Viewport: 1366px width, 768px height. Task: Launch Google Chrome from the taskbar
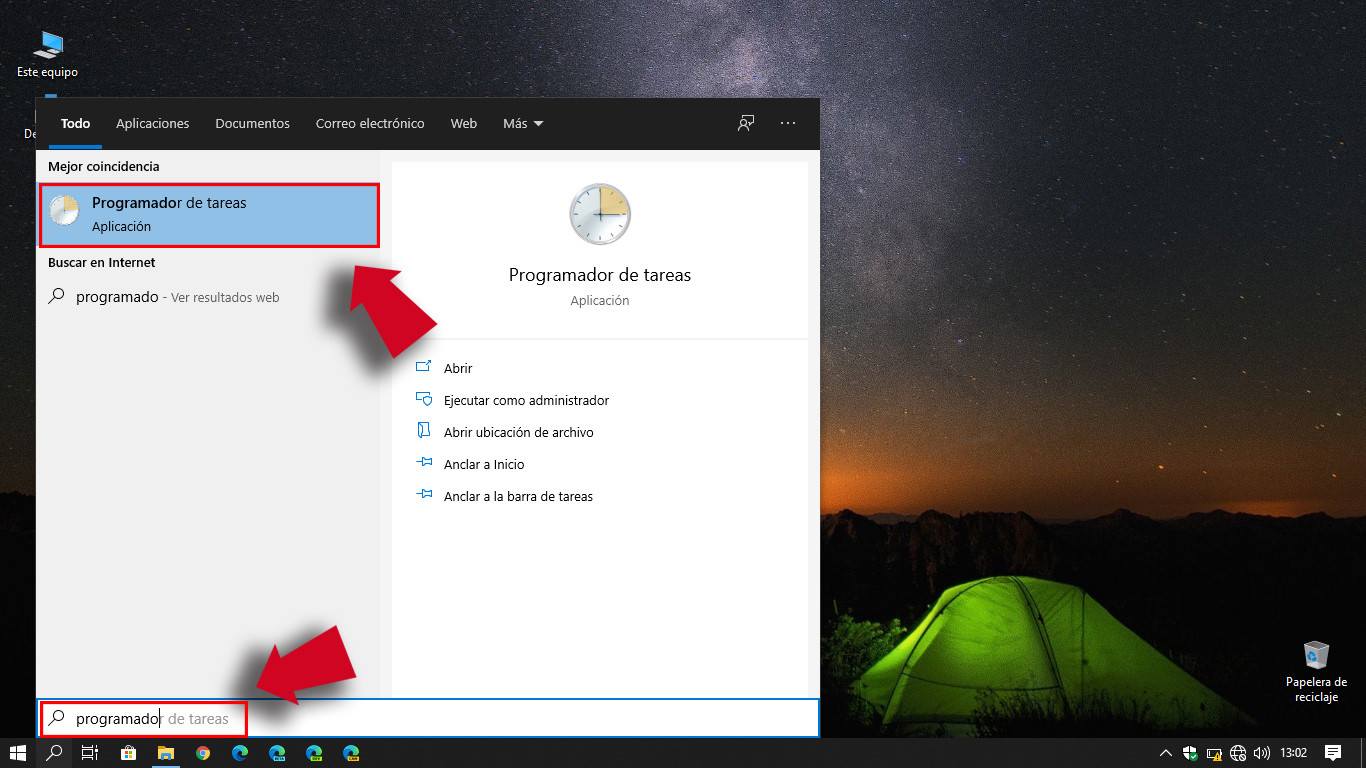[203, 753]
